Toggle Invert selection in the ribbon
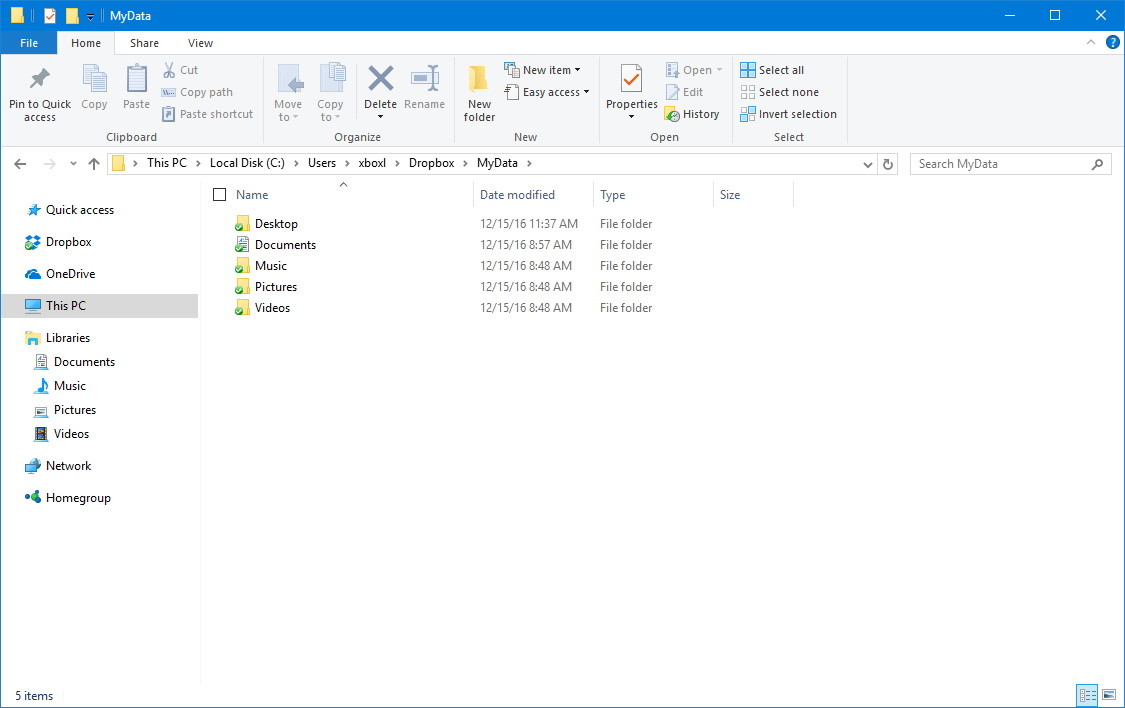Screen dimensions: 1125x708 coord(789,113)
